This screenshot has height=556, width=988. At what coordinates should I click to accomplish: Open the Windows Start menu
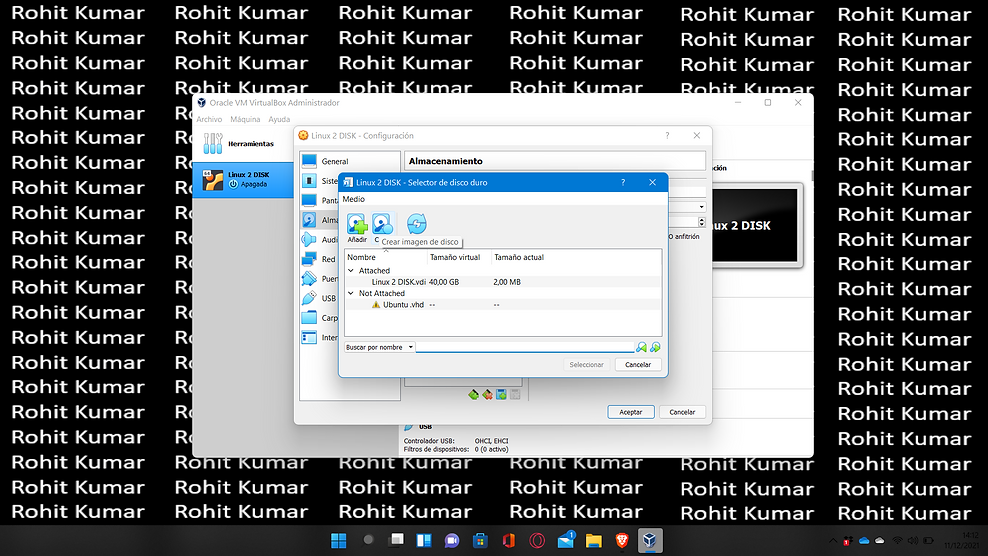coord(338,540)
